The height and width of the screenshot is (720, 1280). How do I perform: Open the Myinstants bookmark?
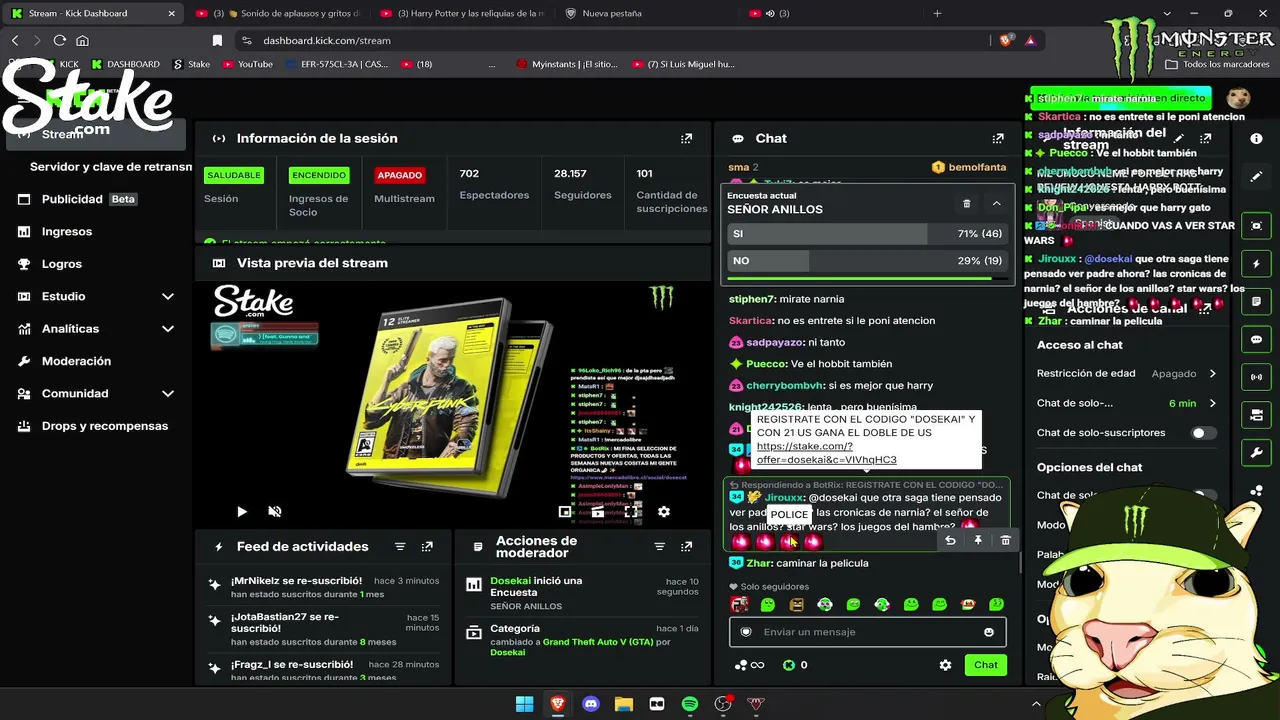click(567, 64)
